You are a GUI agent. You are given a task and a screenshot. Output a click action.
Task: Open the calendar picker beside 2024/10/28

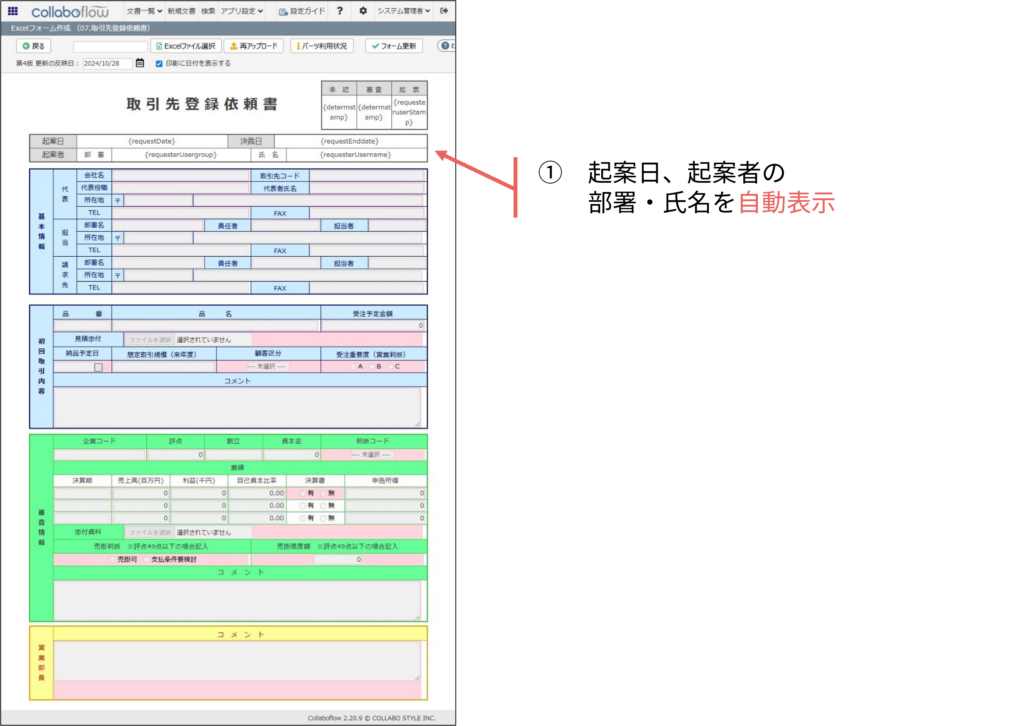click(140, 63)
